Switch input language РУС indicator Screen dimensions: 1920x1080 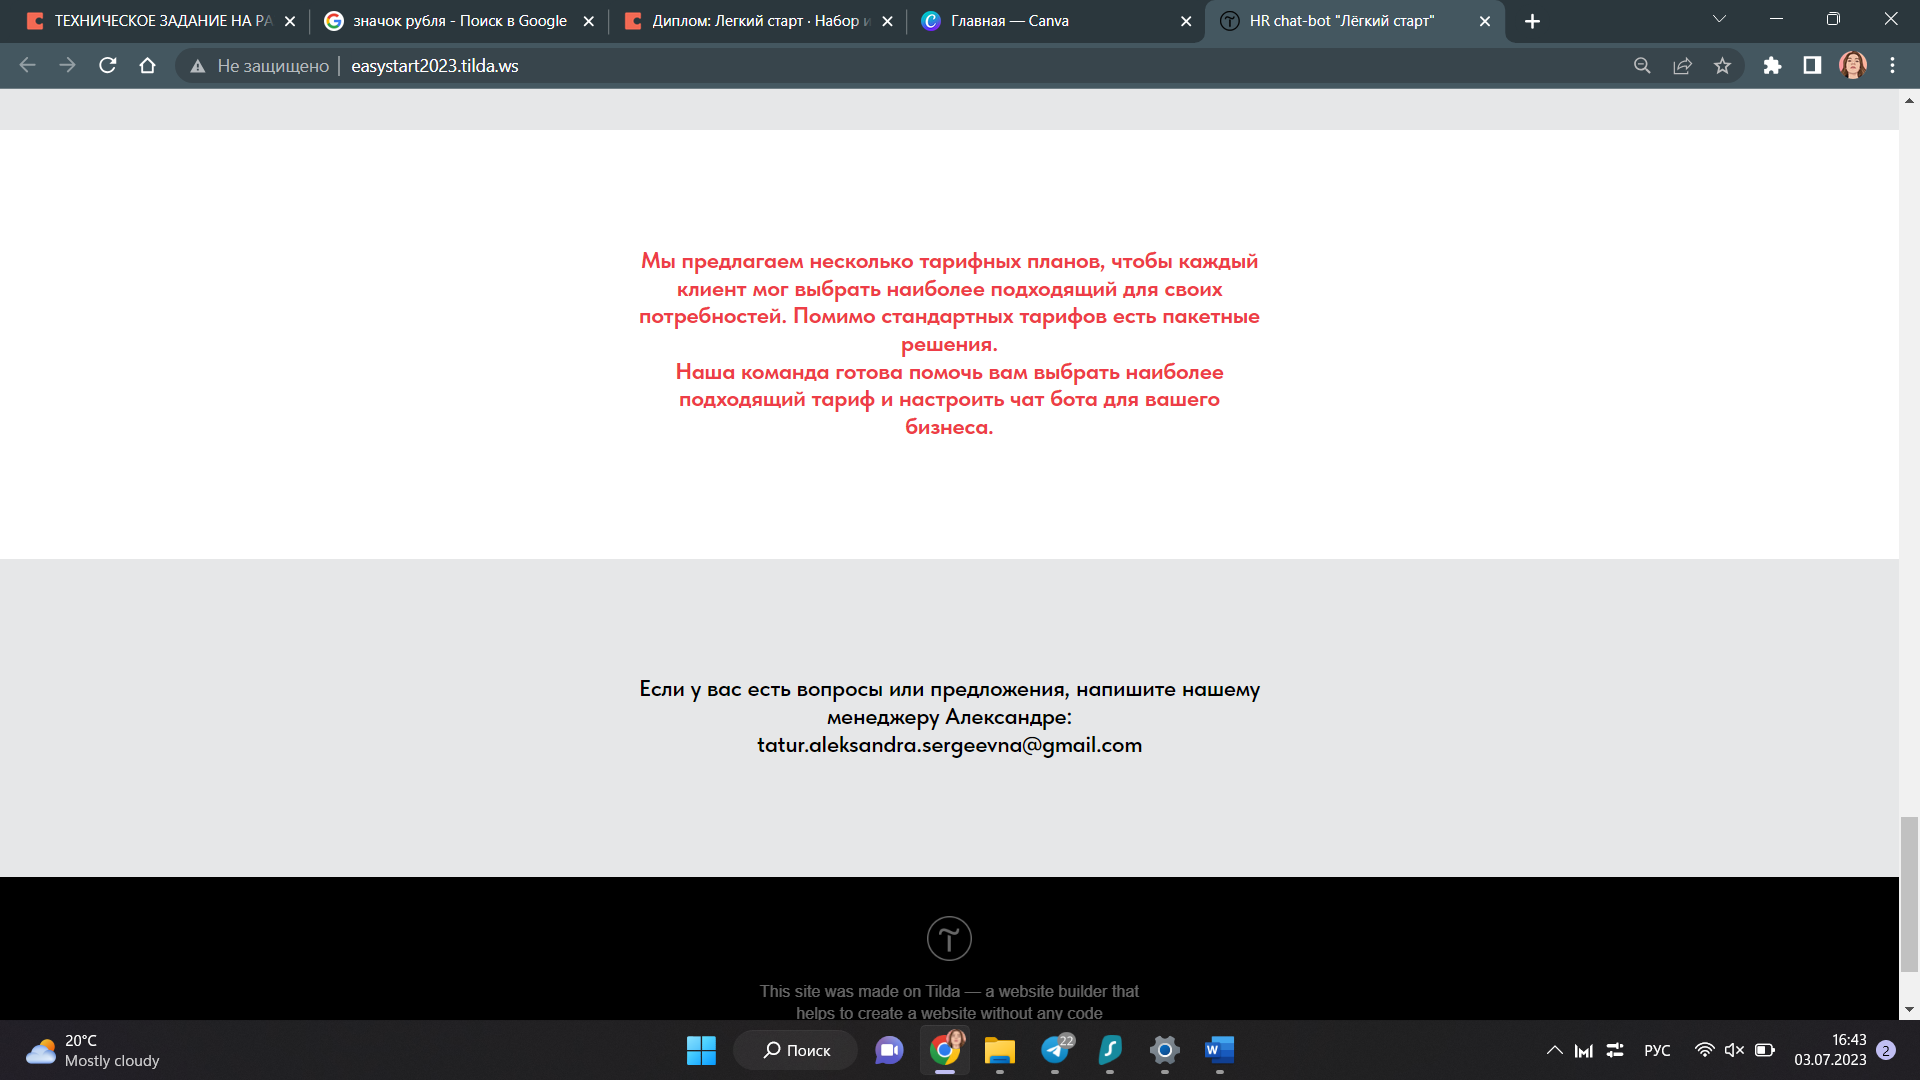point(1657,1050)
